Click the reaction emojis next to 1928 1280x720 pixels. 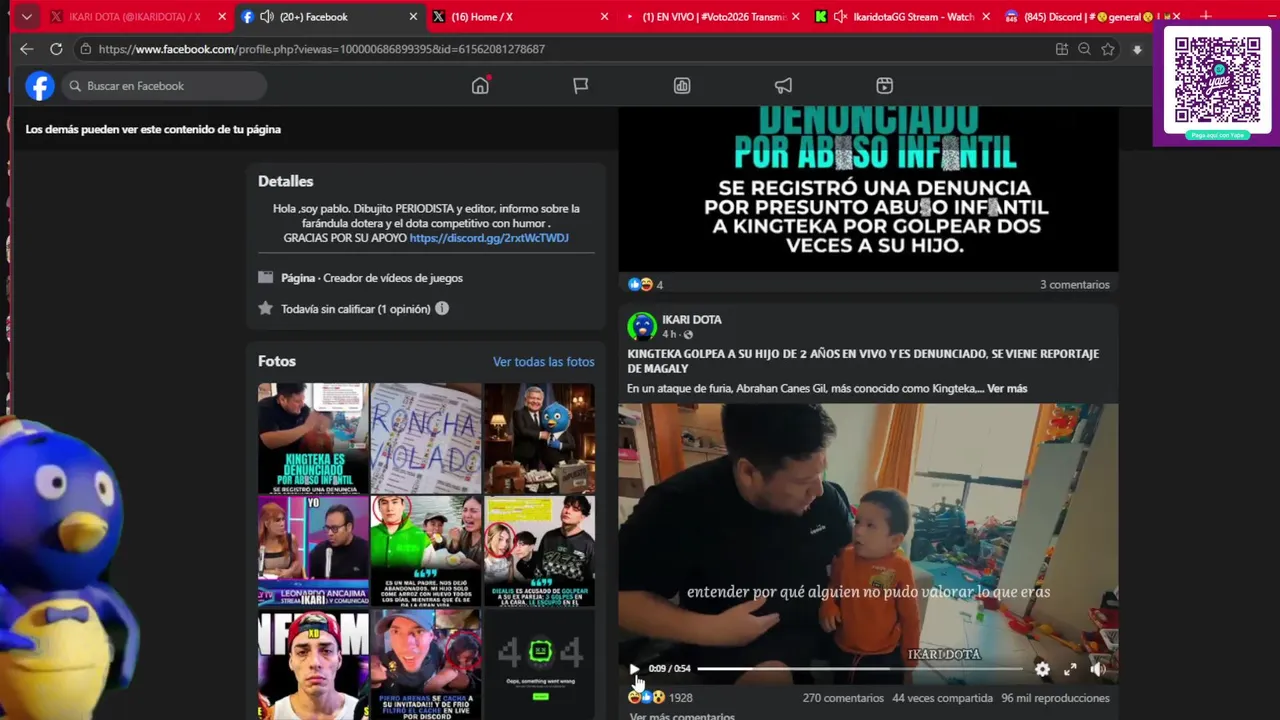(x=646, y=698)
